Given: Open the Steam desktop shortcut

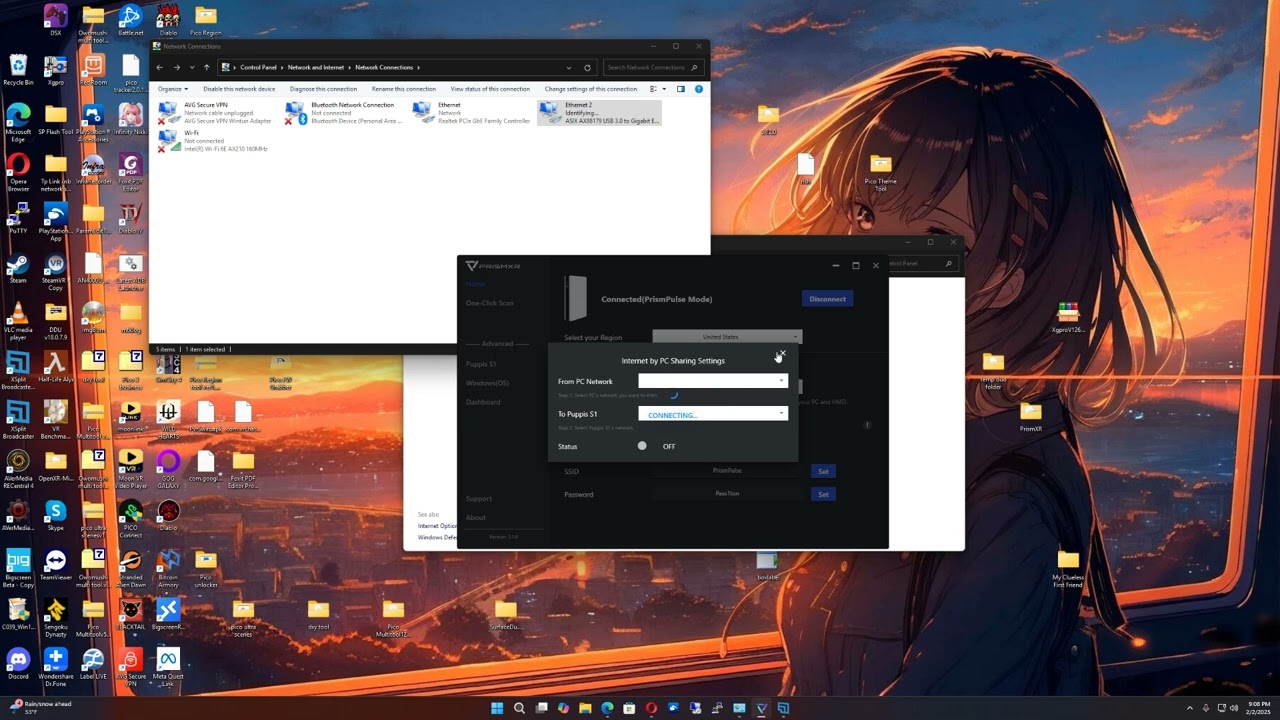Looking at the screenshot, I should tap(18, 270).
